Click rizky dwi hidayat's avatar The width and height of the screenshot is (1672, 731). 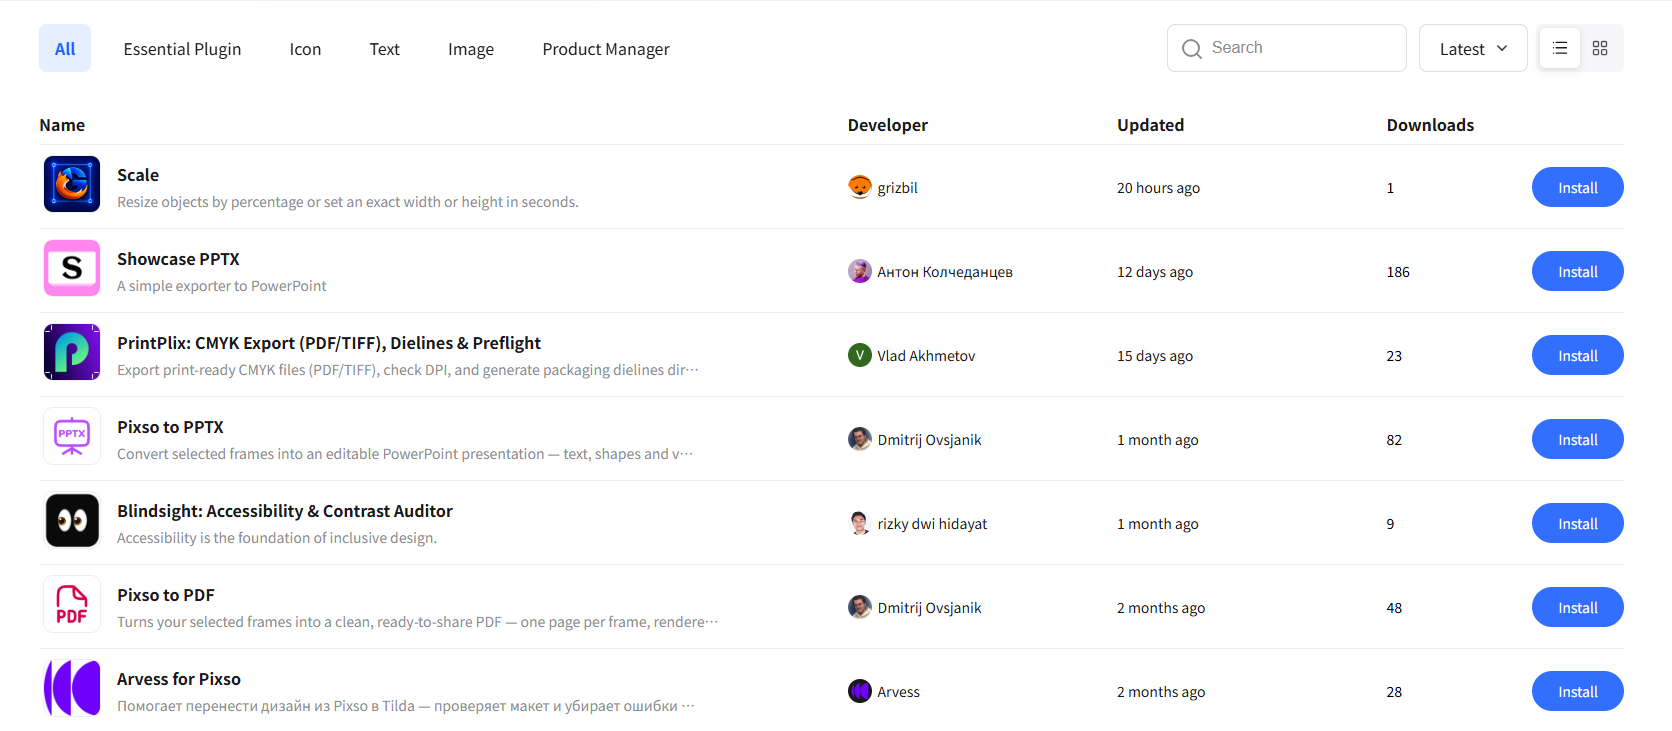(x=860, y=523)
